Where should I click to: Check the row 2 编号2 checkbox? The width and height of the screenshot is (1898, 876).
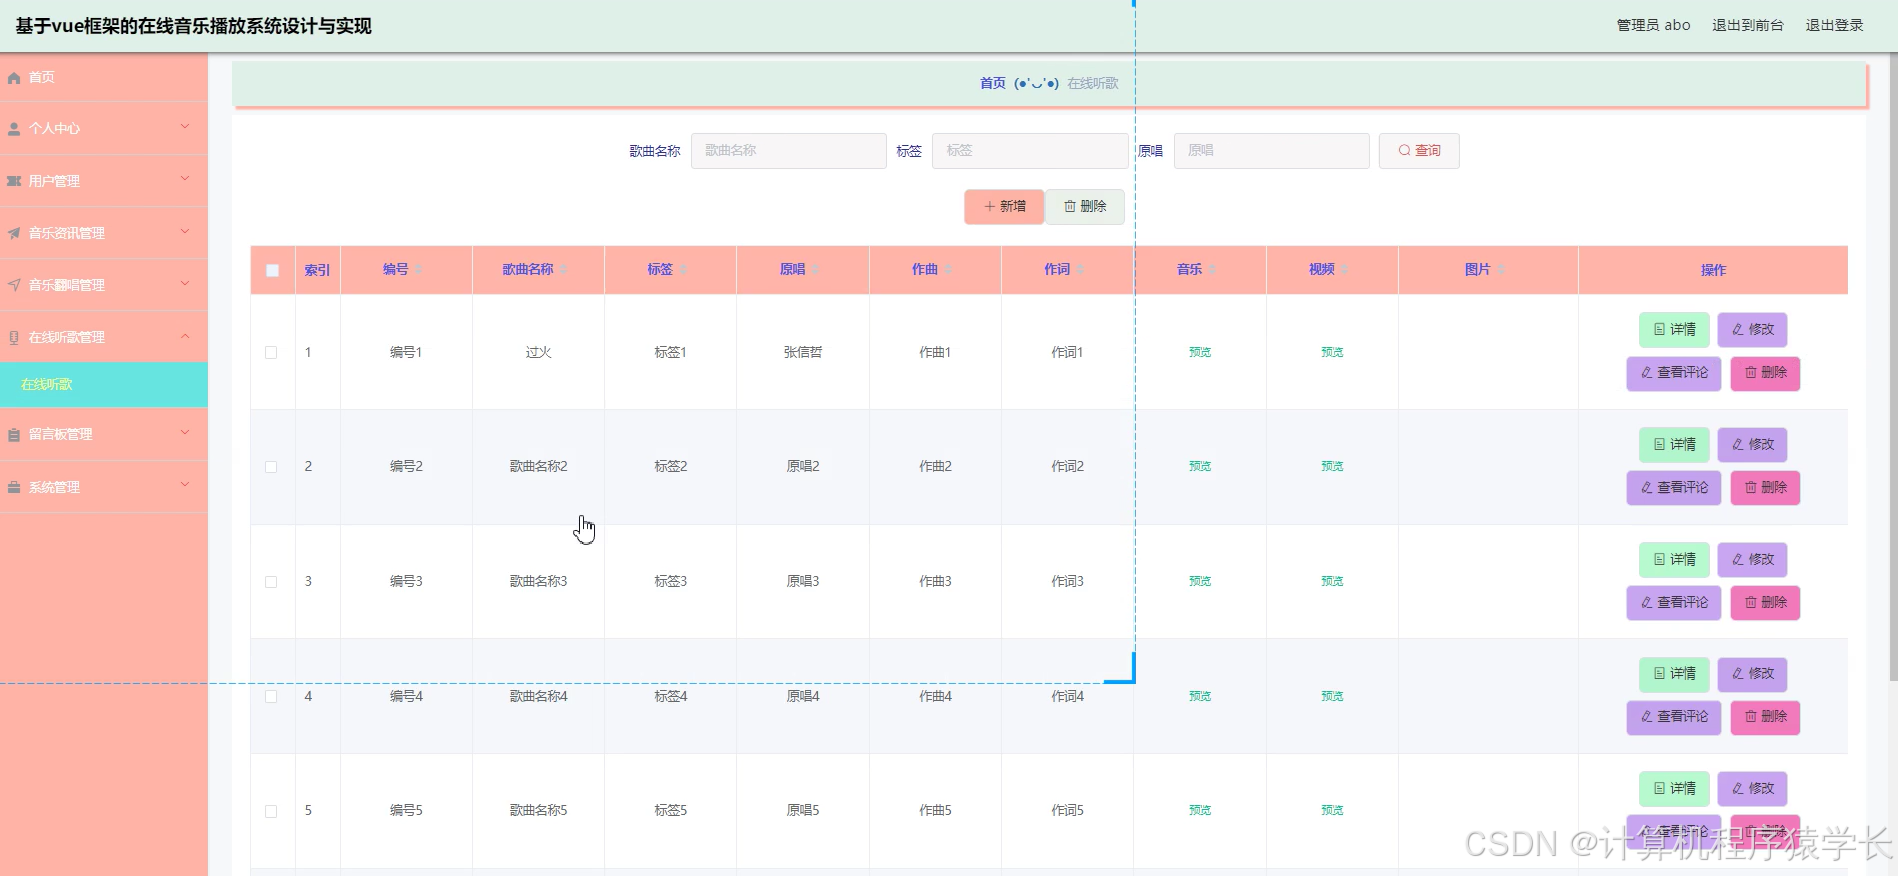click(271, 467)
